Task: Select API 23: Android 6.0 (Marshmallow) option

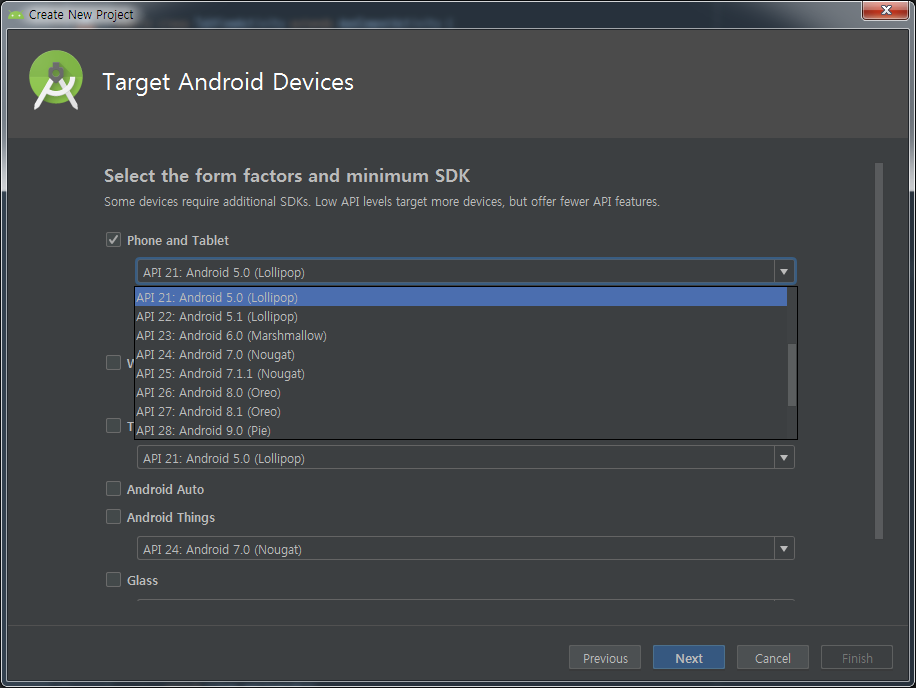Action: click(x=461, y=335)
